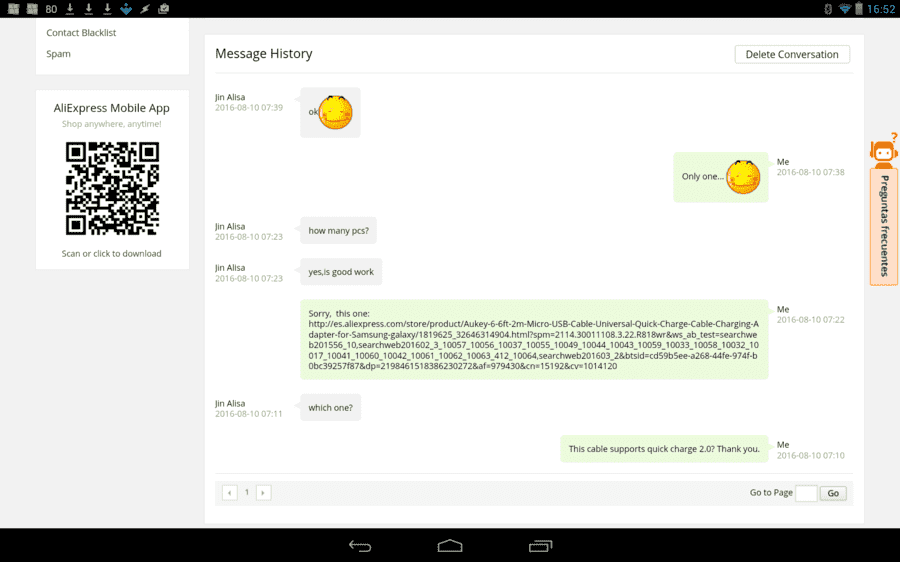Select the 'which one?' message

331,408
